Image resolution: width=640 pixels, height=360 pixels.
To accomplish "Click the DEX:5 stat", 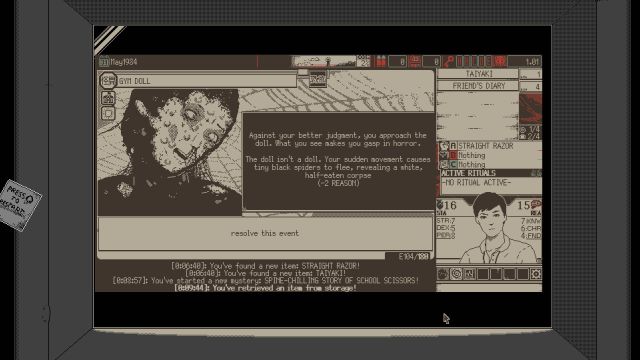I will point(445,228).
